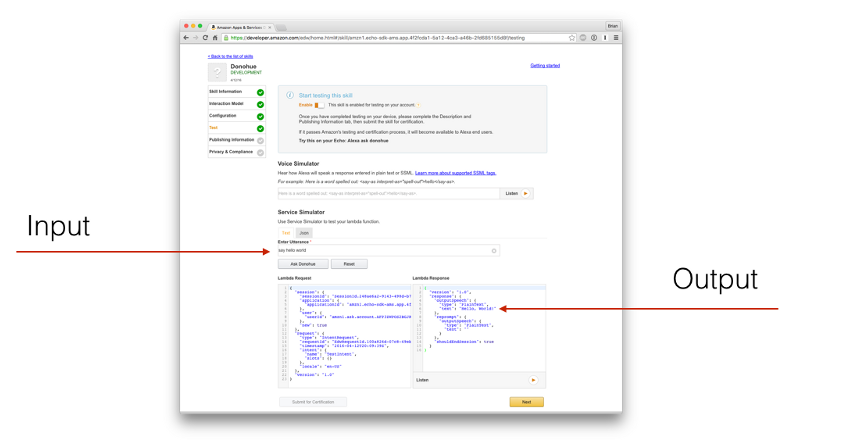Open the Getting started link
This screenshot has height=444, width=857.
coord(545,66)
